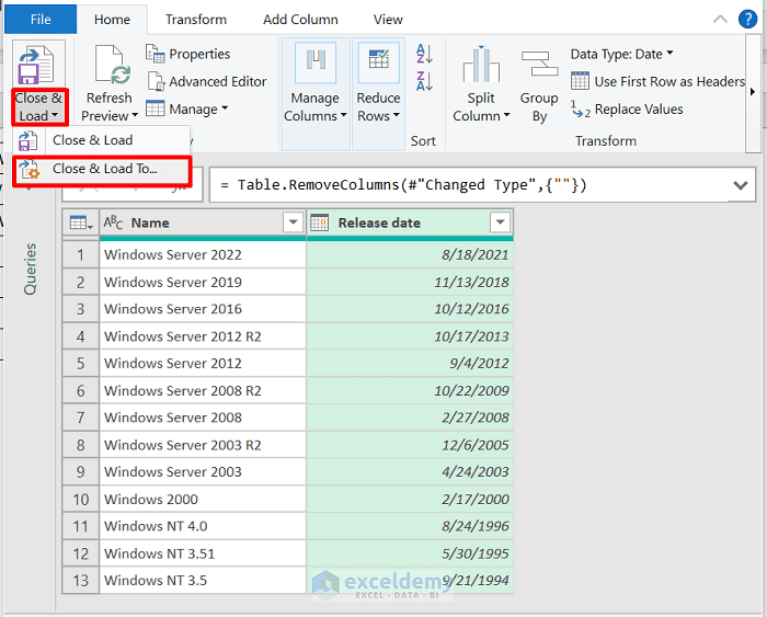Select the date cell 11/13/2018
Image resolution: width=767 pixels, height=617 pixels.
(410, 282)
